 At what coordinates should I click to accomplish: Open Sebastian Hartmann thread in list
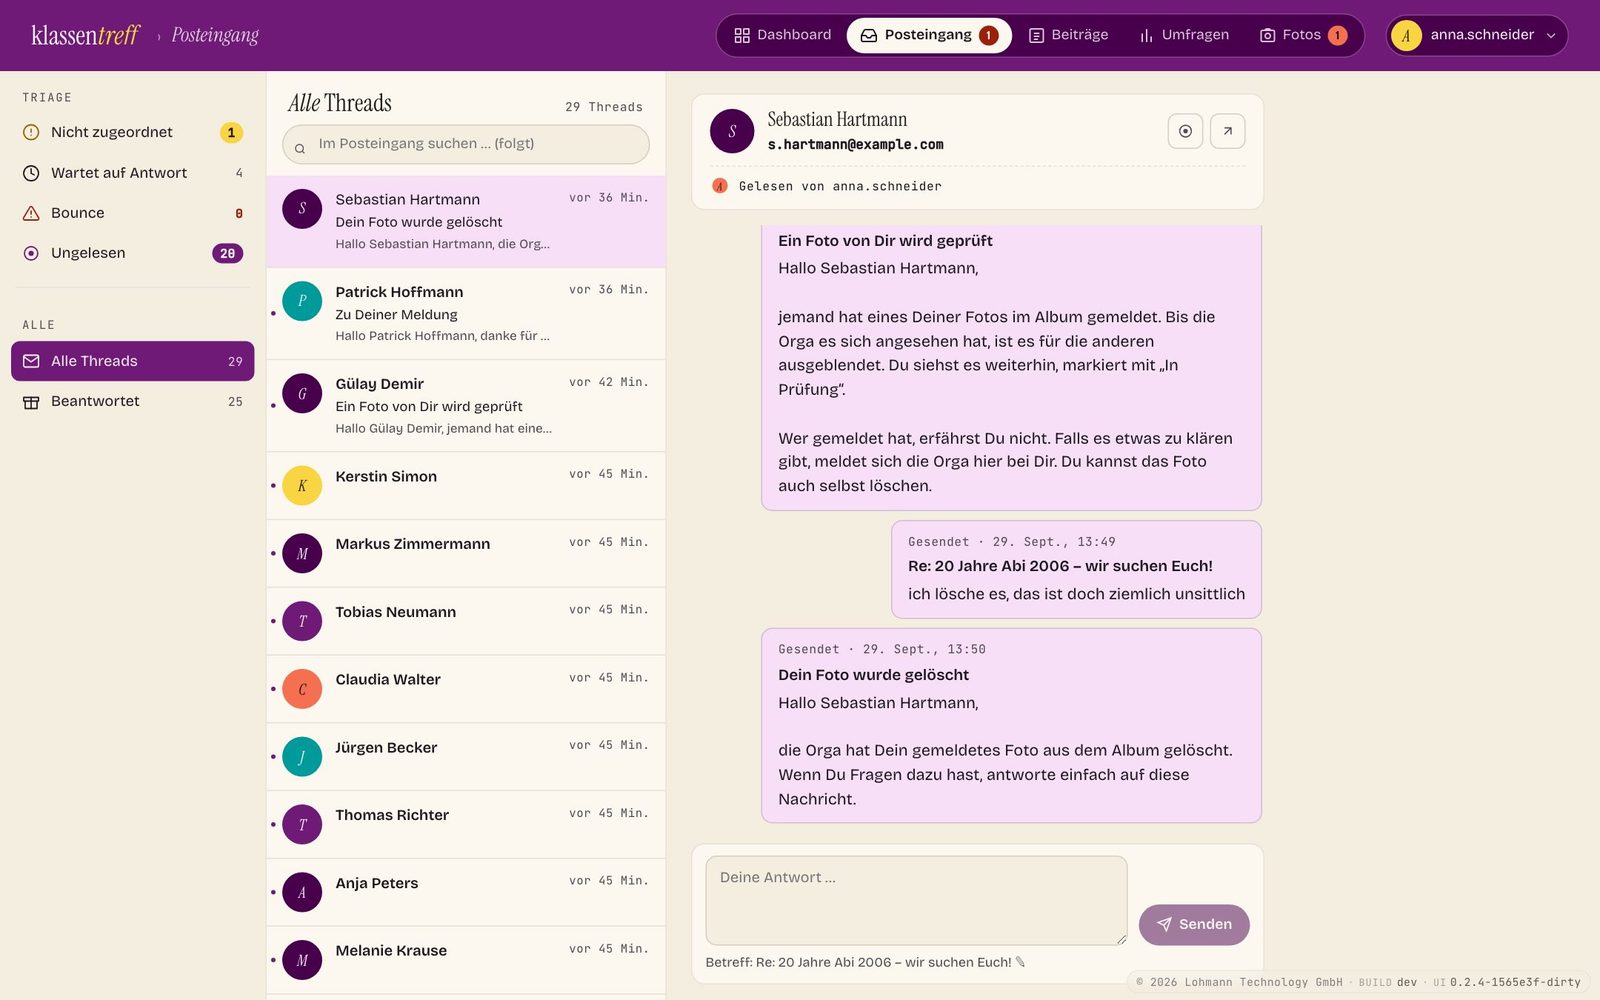466,221
